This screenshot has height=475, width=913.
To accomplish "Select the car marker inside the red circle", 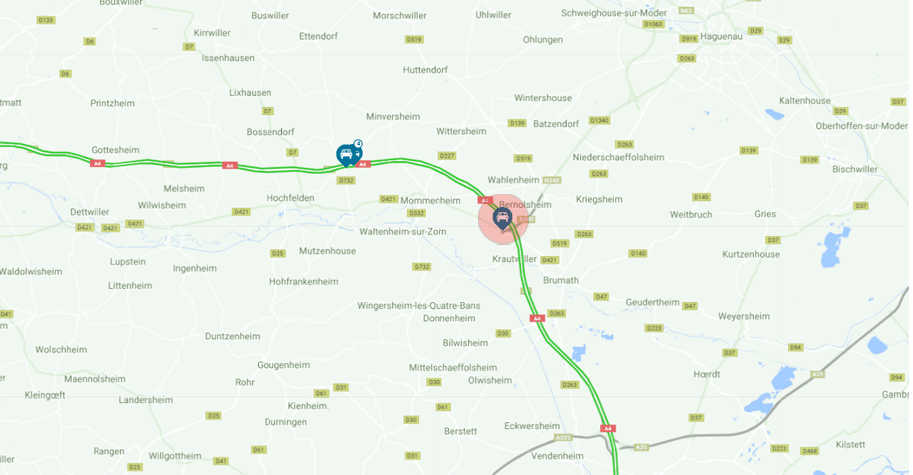I will [x=502, y=219].
